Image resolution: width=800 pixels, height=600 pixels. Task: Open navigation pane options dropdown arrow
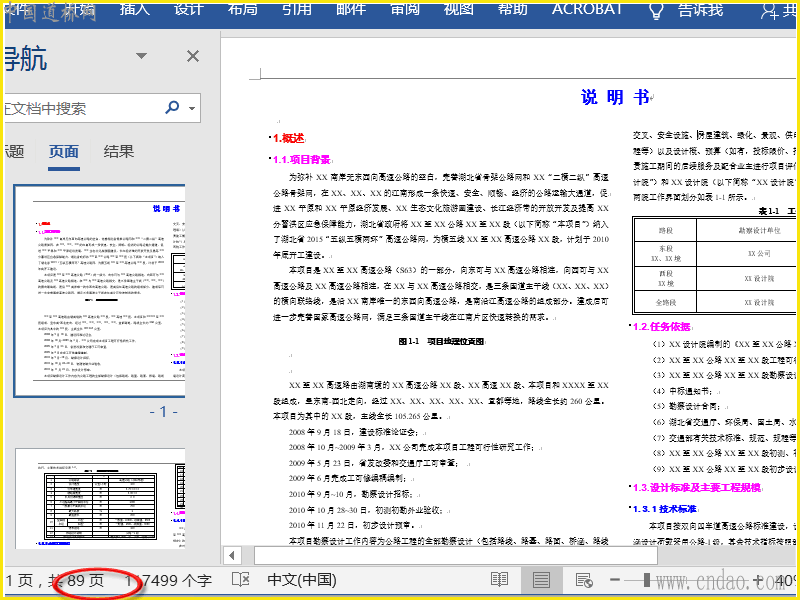(141, 56)
